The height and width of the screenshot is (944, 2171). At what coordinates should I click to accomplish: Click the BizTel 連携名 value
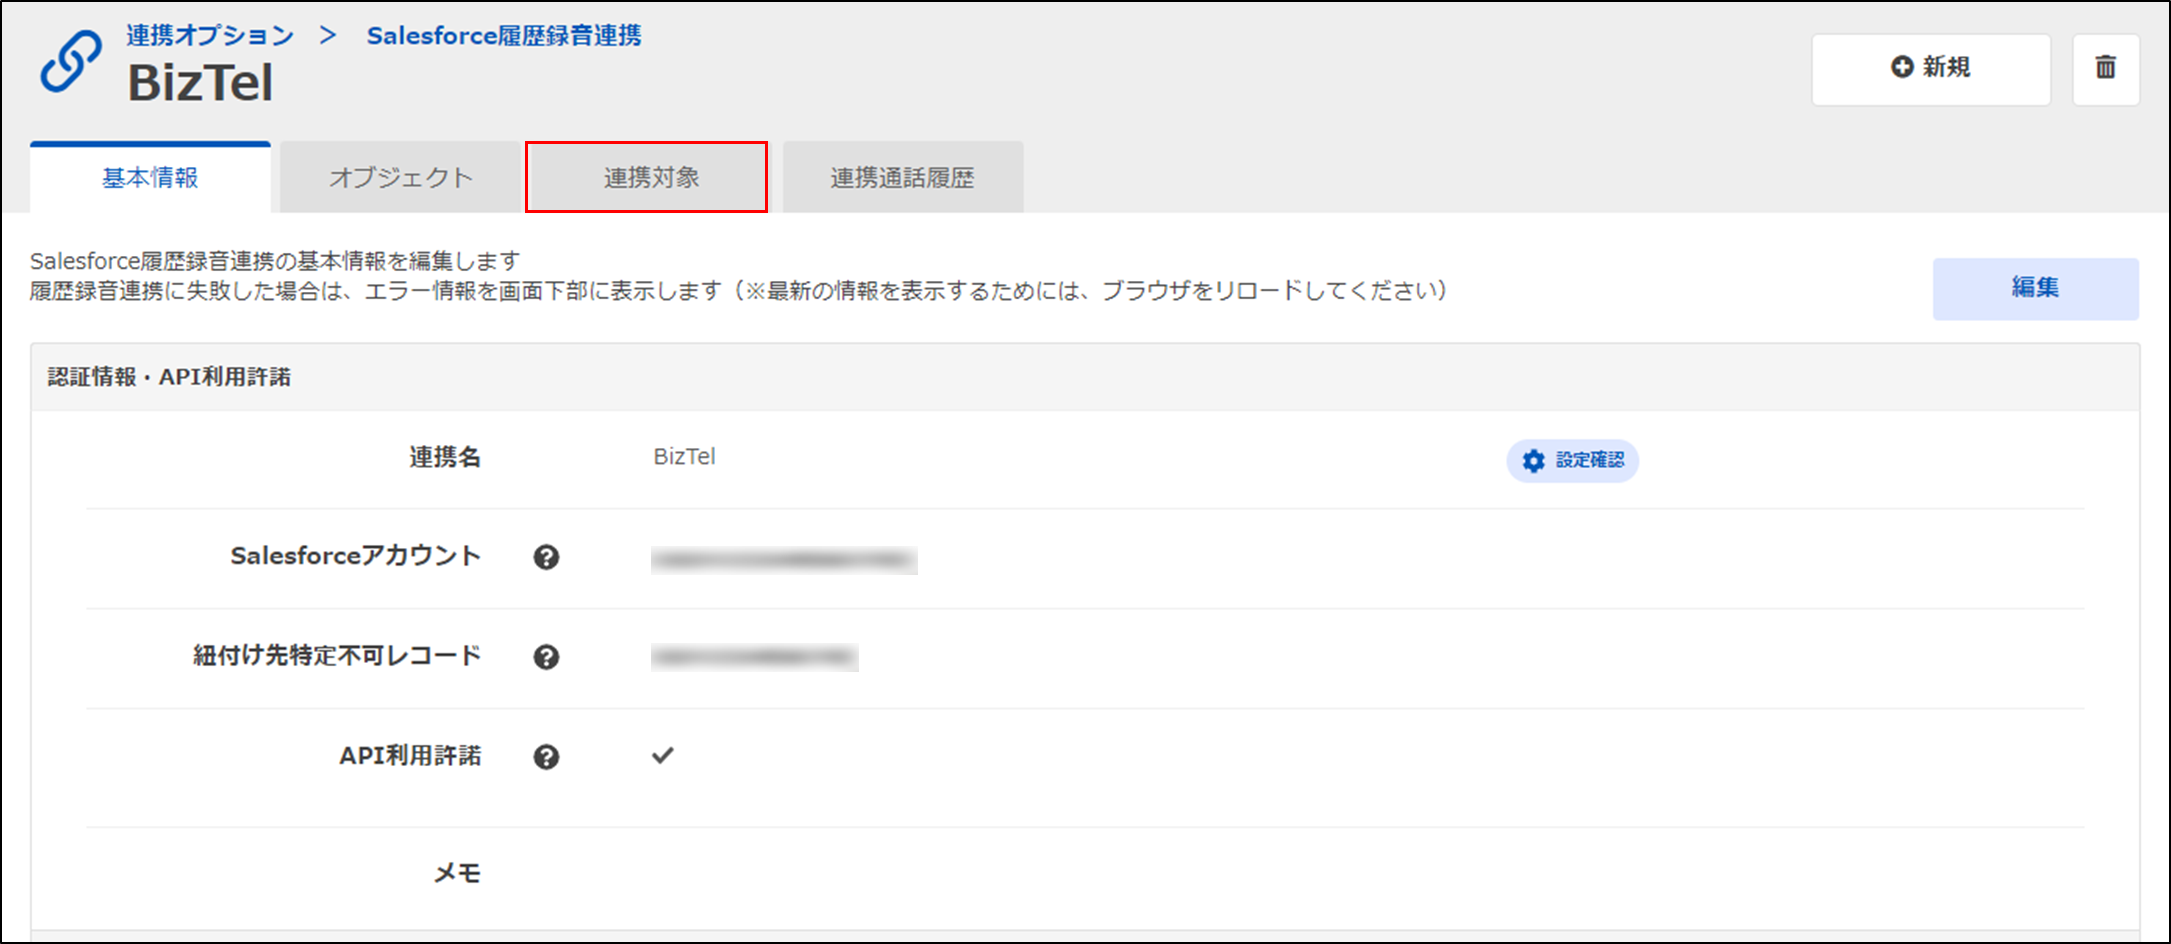684,456
